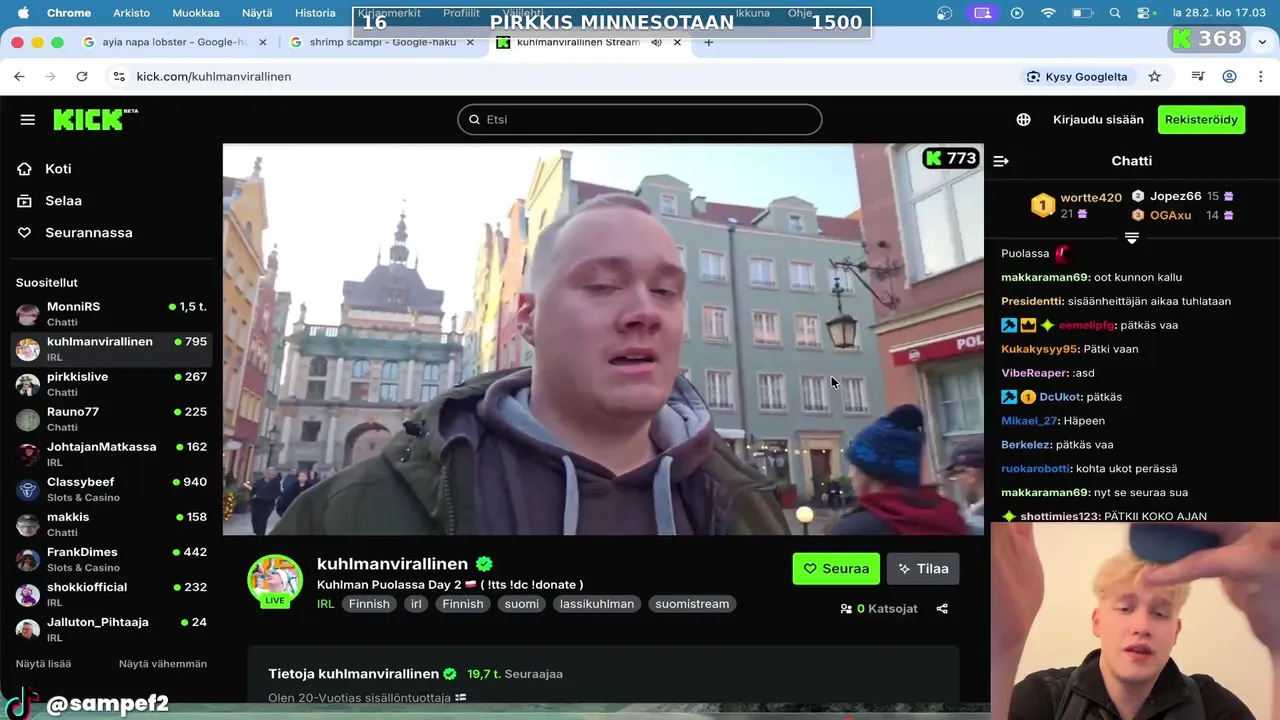Open Rauno77 channel in sidebar
This screenshot has height=720, width=1280.
111,419
